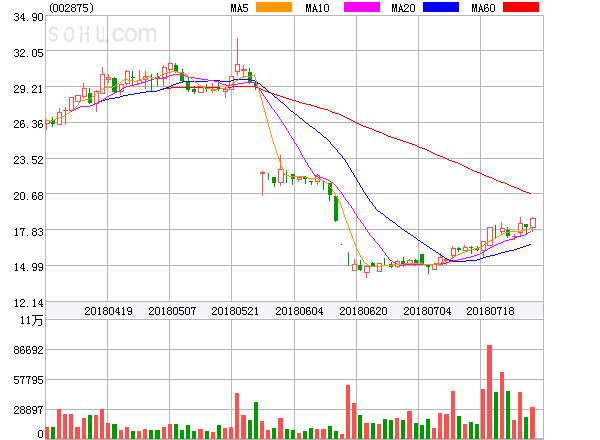Click the MA60 legend label
The width and height of the screenshot is (600, 440).
(483, 8)
